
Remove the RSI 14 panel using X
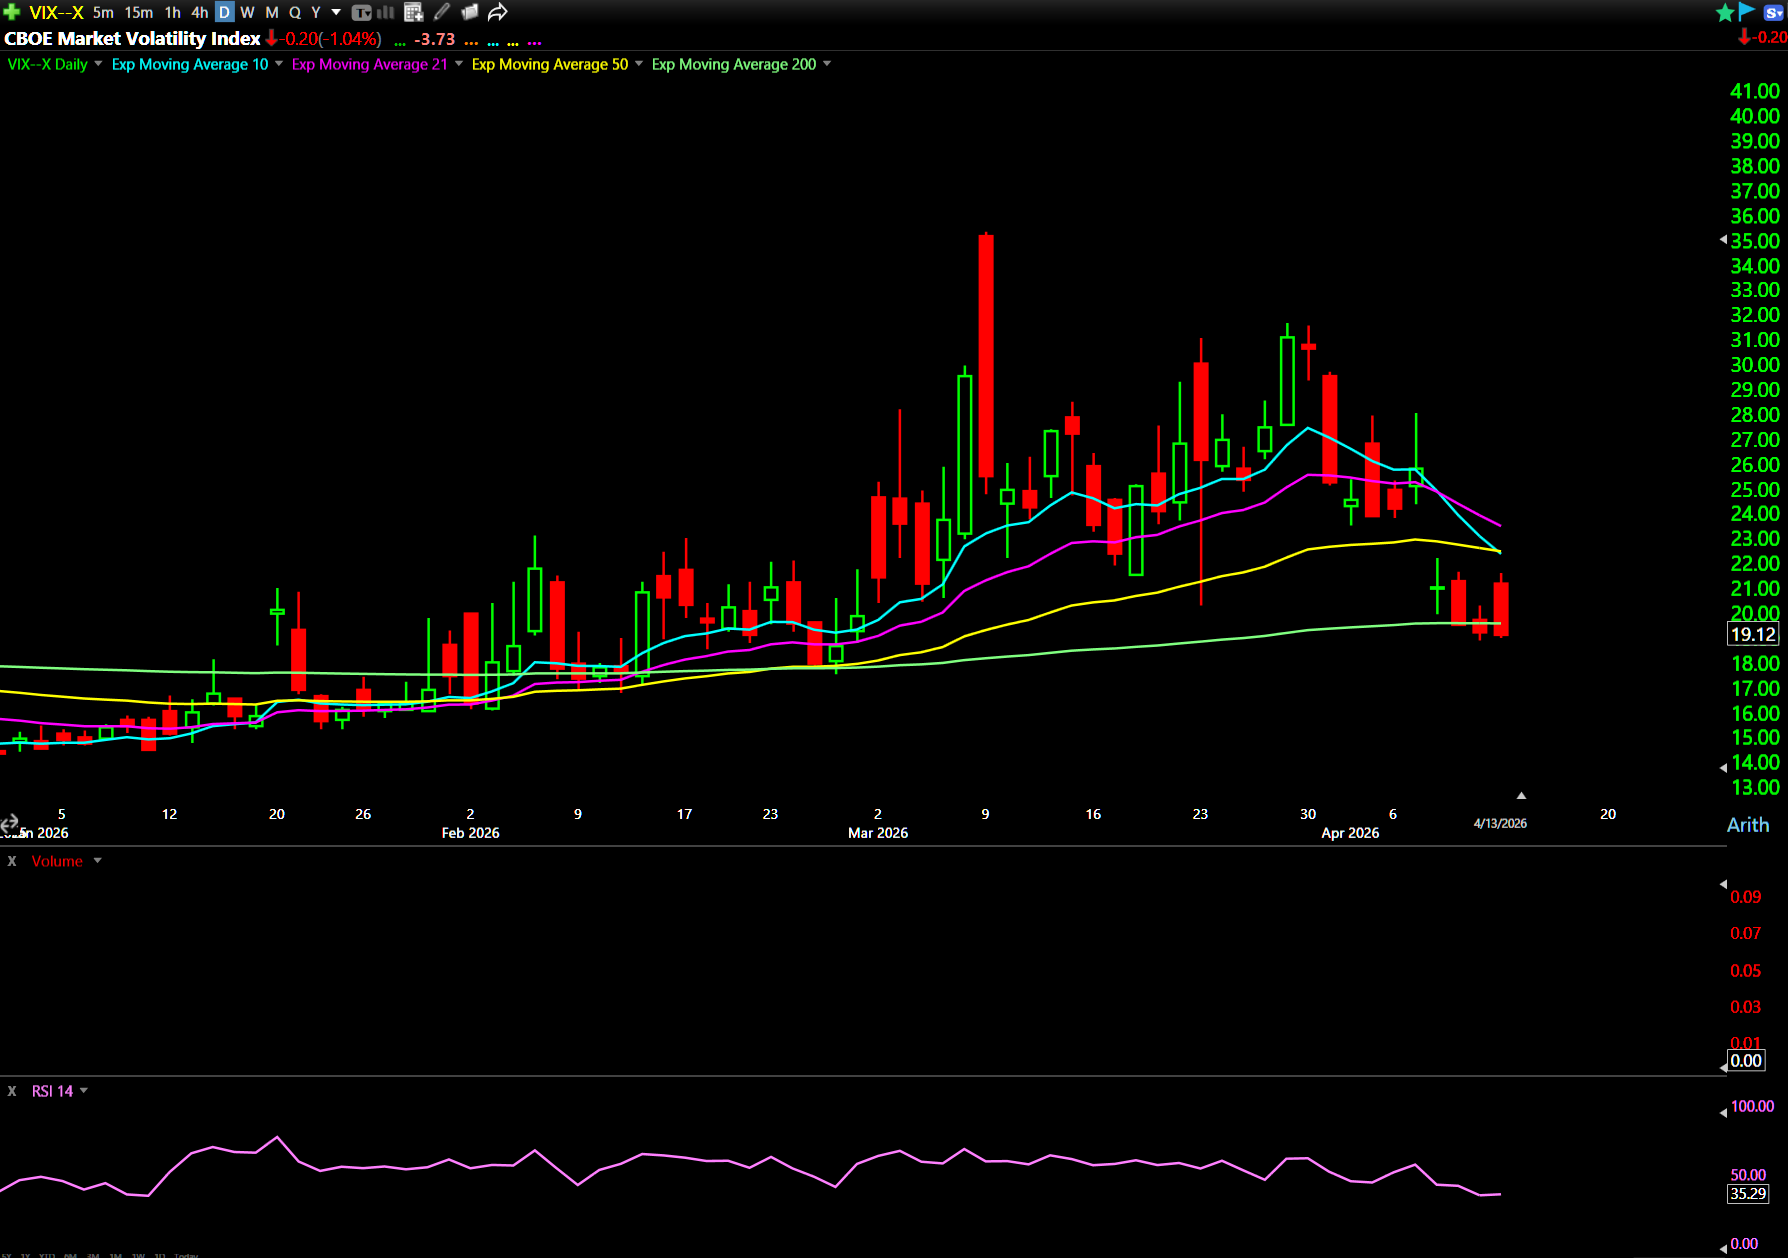click(12, 1091)
